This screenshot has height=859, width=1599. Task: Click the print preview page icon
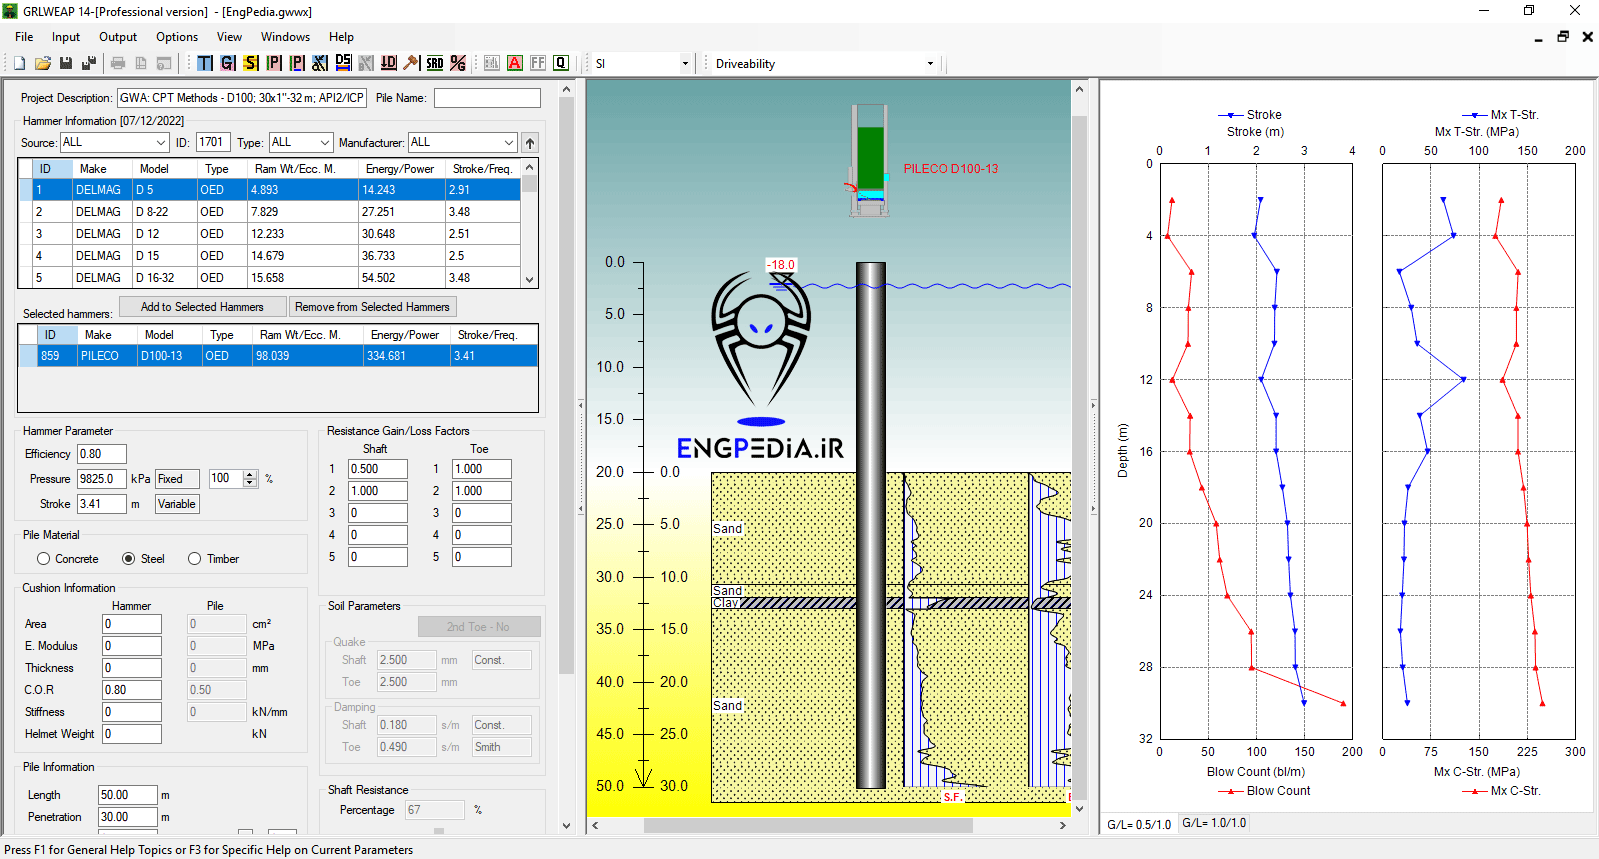click(141, 63)
